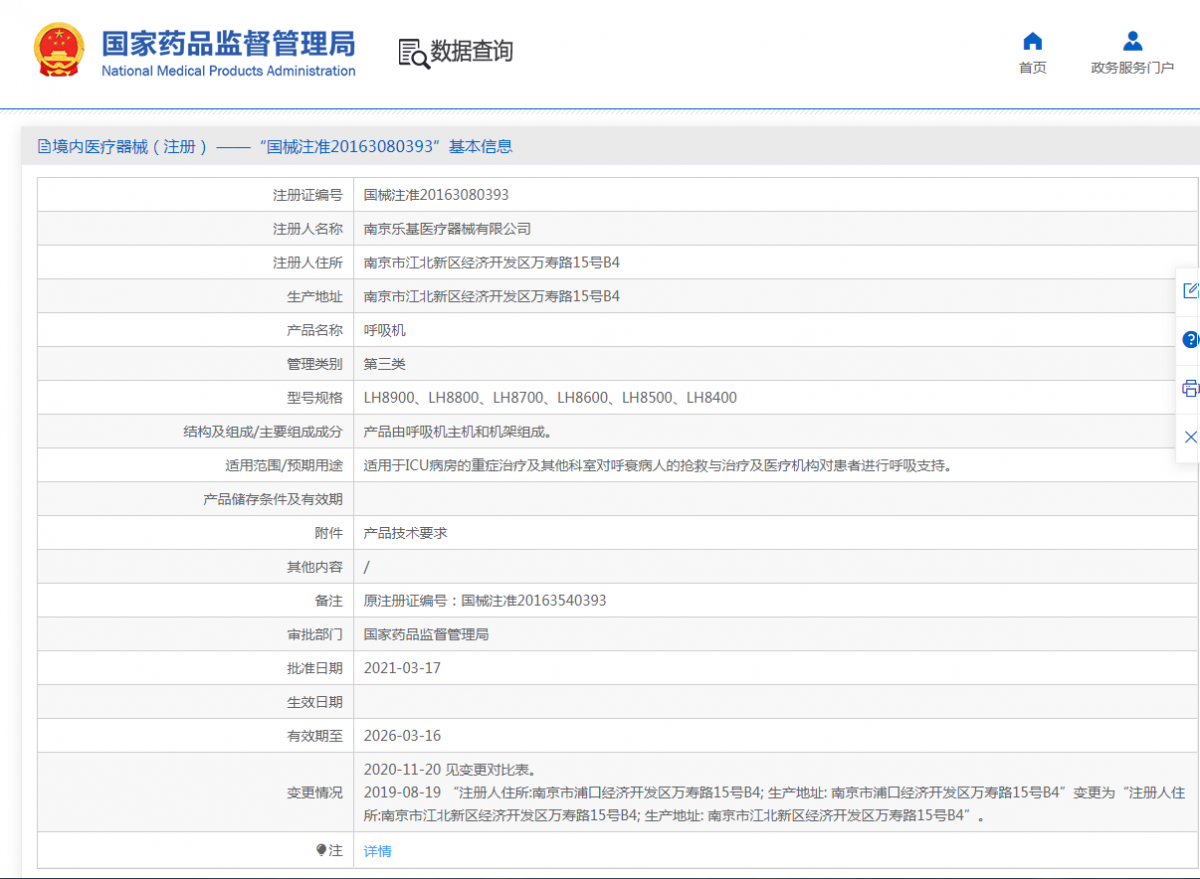1200x879 pixels.
Task: Click 产品由呼吸机主机和机架组成 text
Action: click(x=458, y=432)
